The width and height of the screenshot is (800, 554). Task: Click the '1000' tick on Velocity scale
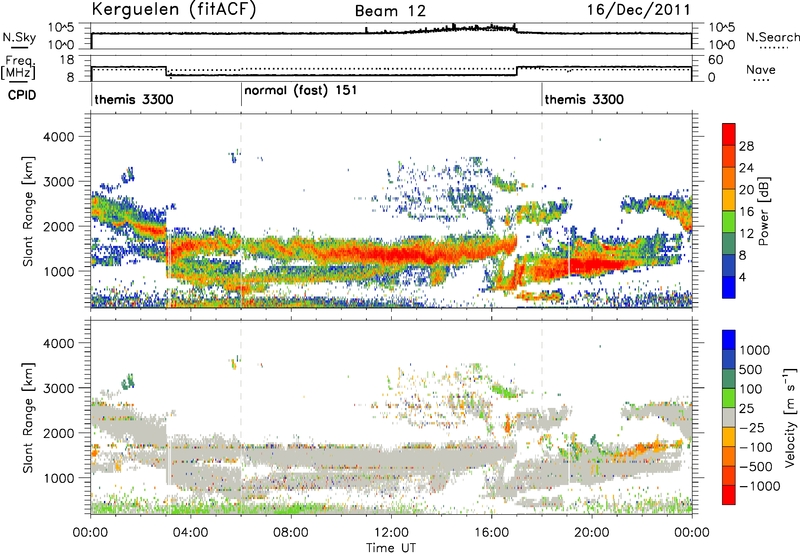click(755, 350)
